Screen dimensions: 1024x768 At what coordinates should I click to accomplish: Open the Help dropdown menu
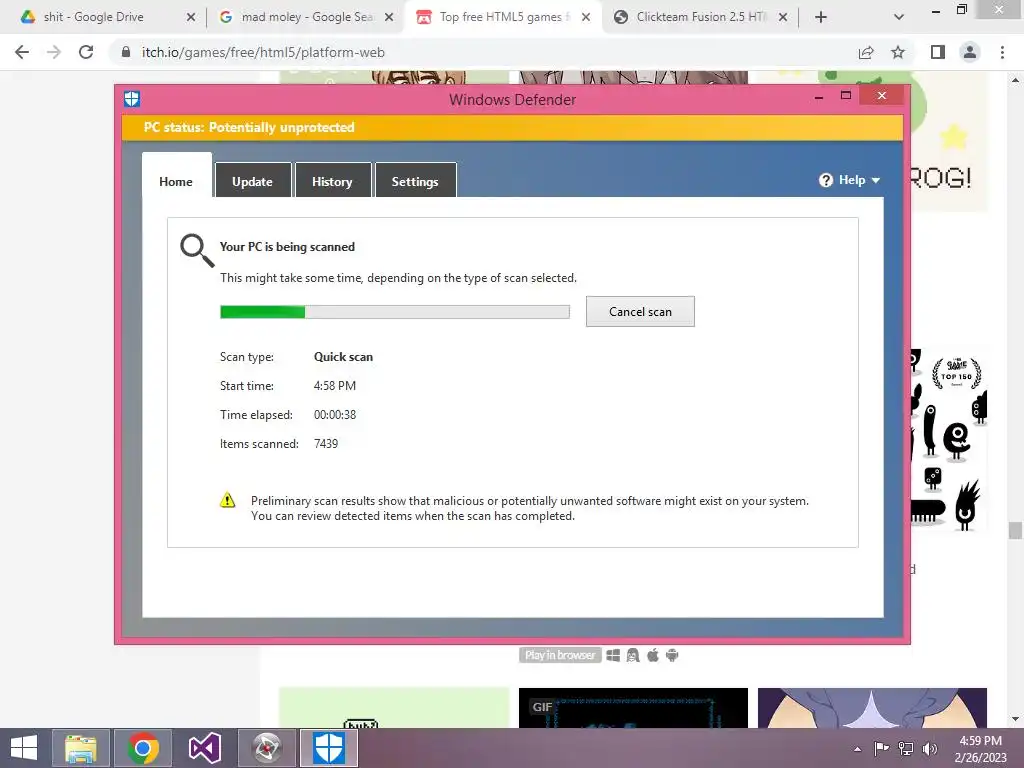[x=850, y=180]
